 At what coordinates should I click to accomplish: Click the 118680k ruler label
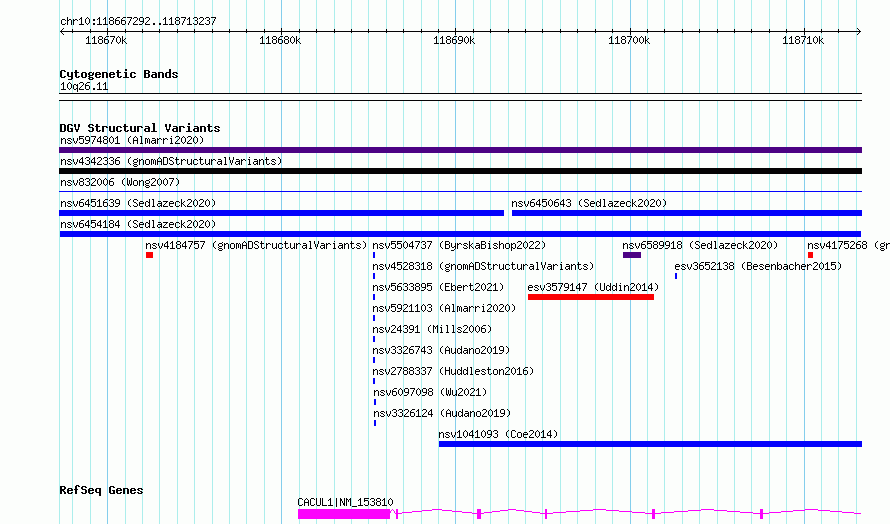[280, 40]
